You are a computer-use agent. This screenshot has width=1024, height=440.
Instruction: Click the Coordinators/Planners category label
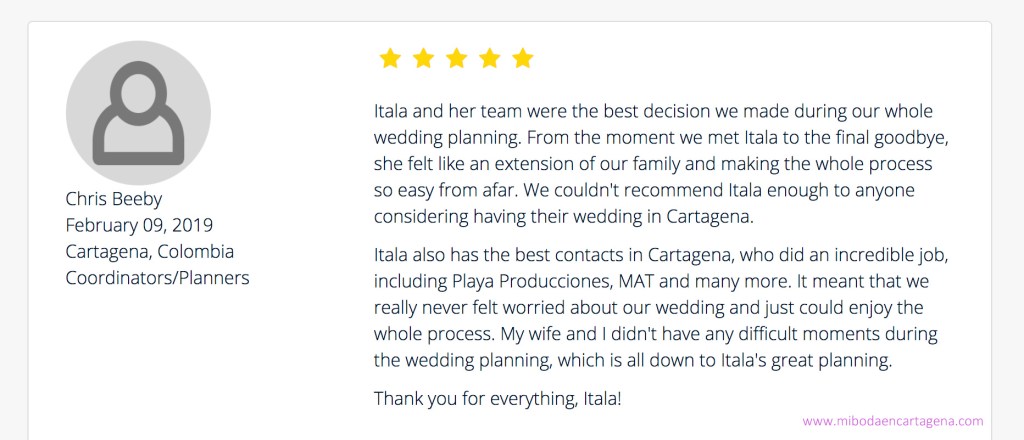pyautogui.click(x=157, y=277)
